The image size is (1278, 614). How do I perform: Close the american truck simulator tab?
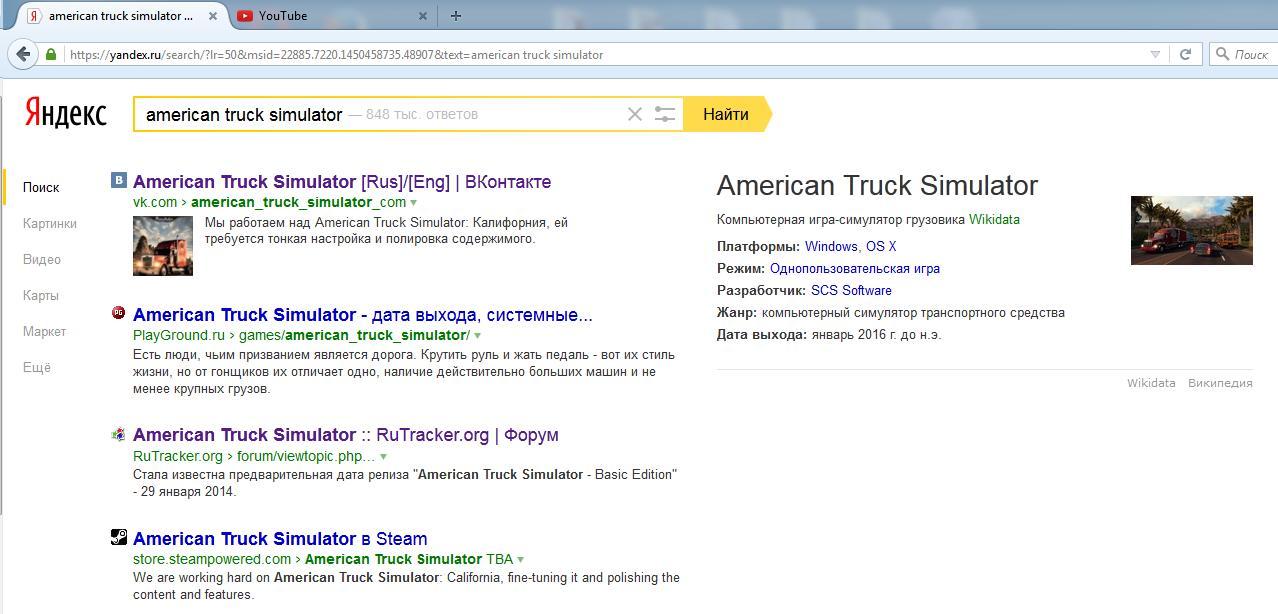(x=214, y=16)
